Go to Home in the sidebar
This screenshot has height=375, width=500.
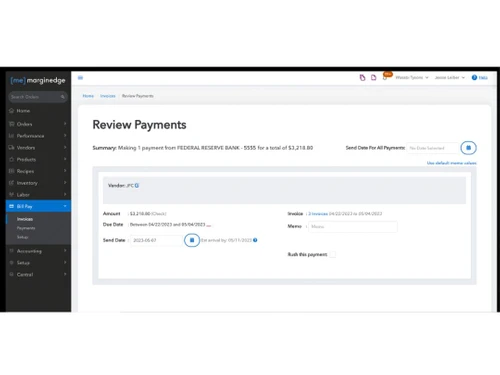pos(23,111)
